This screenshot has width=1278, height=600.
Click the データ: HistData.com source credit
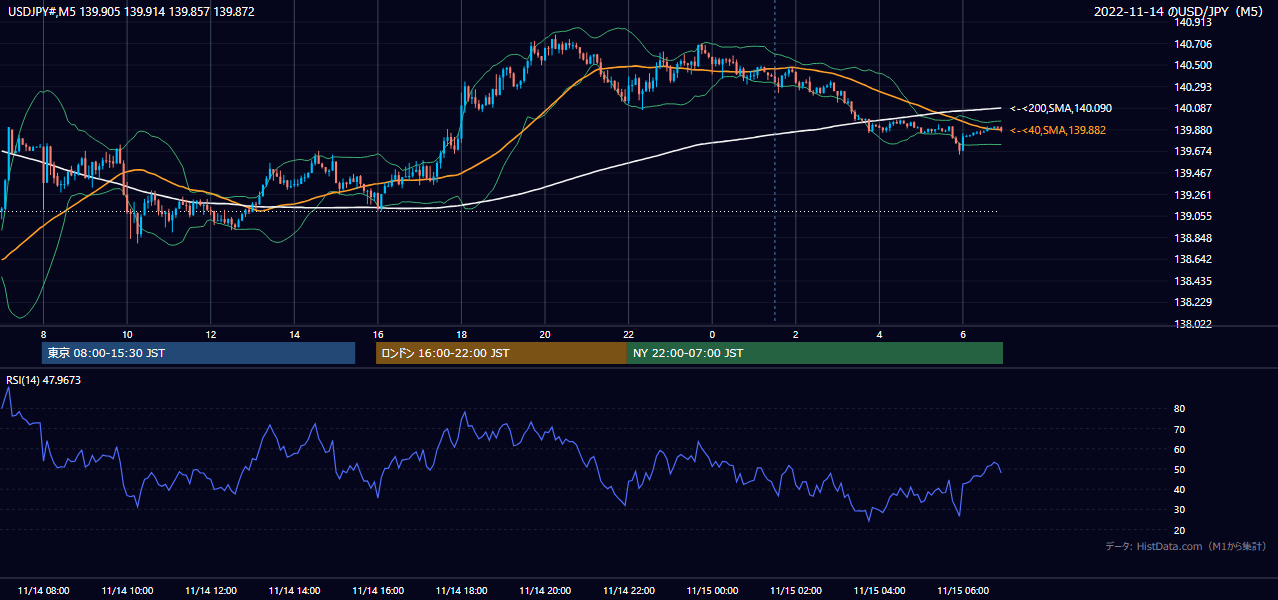point(1186,546)
